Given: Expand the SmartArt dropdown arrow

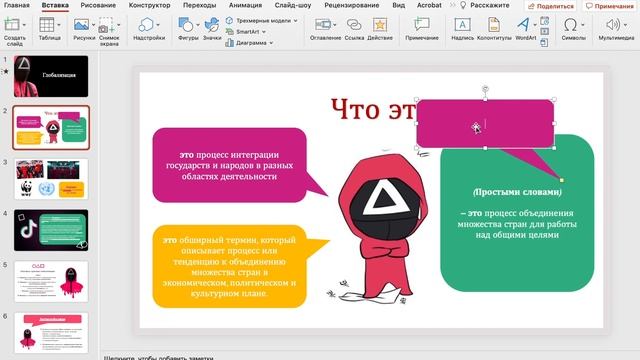Looking at the screenshot, I should coord(264,32).
